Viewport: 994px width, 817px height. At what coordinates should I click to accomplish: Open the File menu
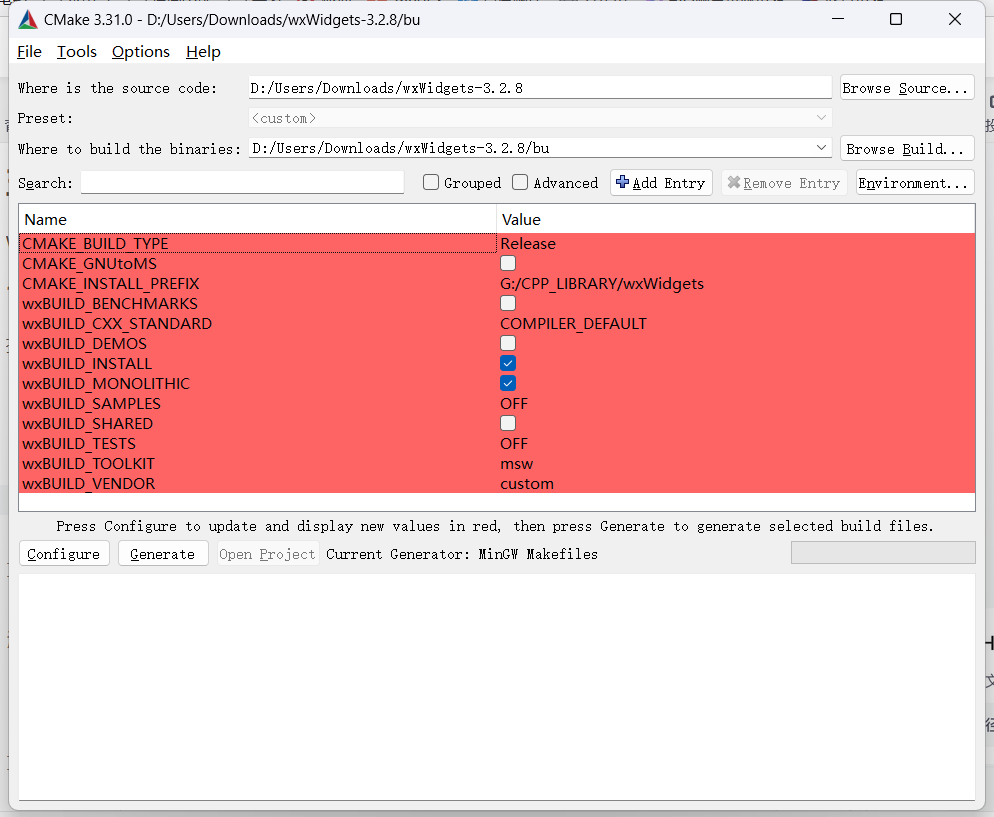[29, 51]
